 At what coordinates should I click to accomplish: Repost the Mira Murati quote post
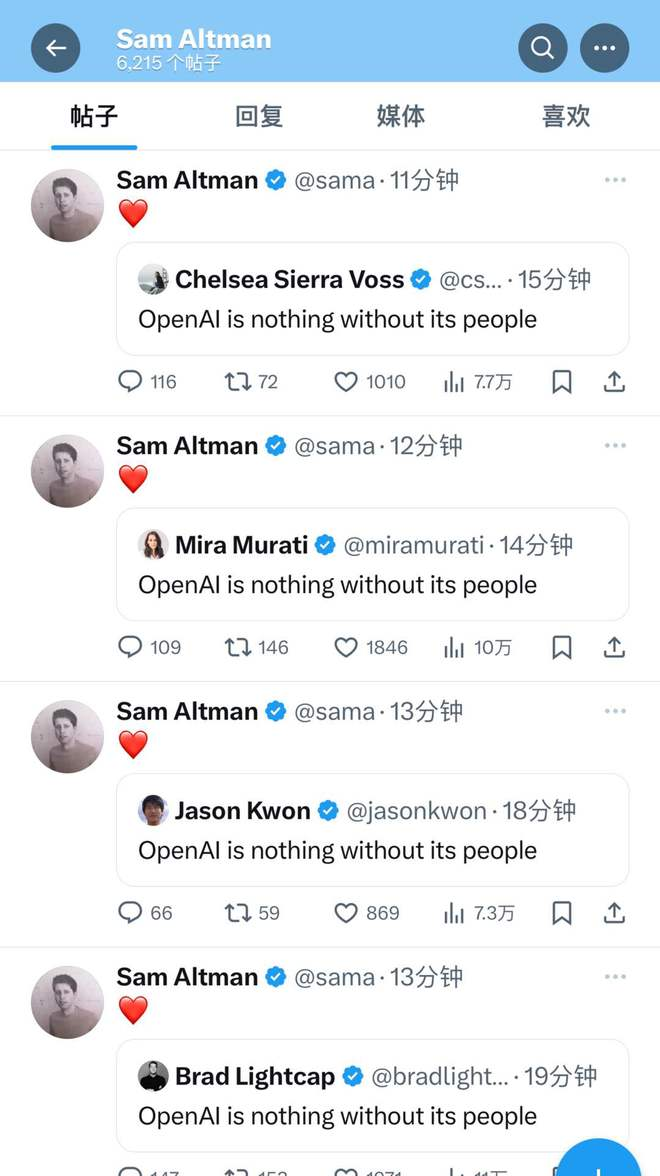coord(238,647)
